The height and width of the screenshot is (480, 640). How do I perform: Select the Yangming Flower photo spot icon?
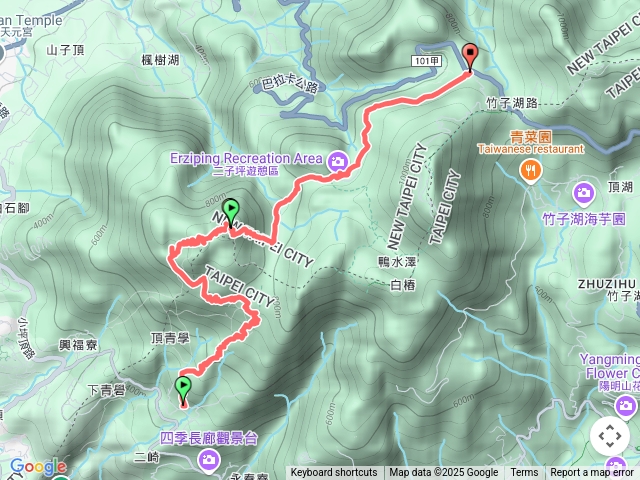625,407
